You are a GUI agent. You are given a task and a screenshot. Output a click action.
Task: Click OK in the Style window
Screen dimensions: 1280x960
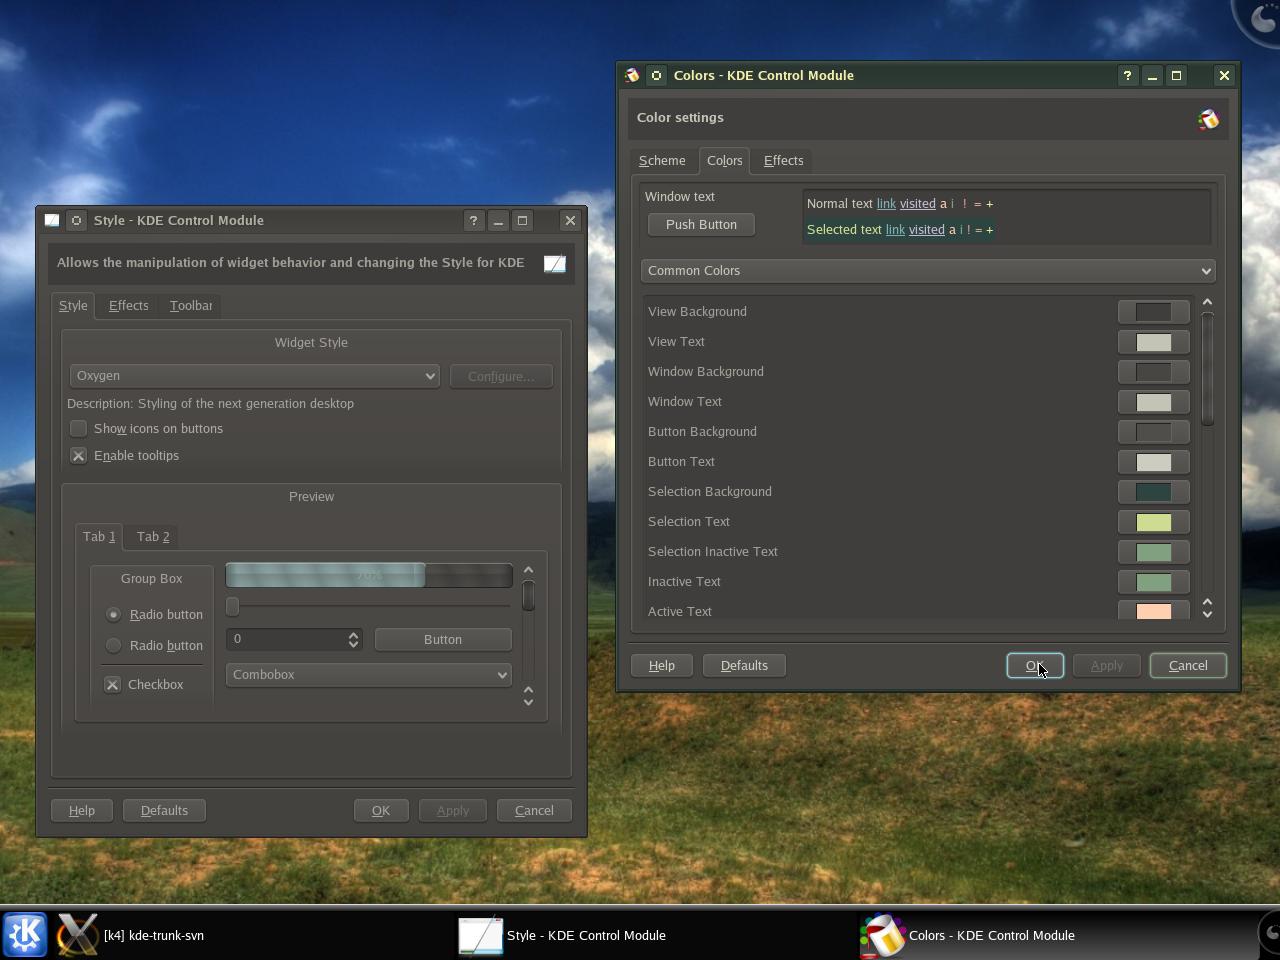pos(381,810)
